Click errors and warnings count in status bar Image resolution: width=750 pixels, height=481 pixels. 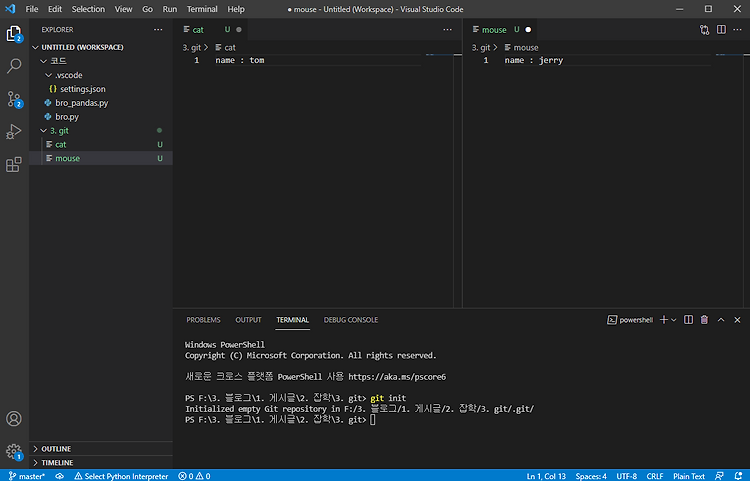pyautogui.click(x=194, y=476)
